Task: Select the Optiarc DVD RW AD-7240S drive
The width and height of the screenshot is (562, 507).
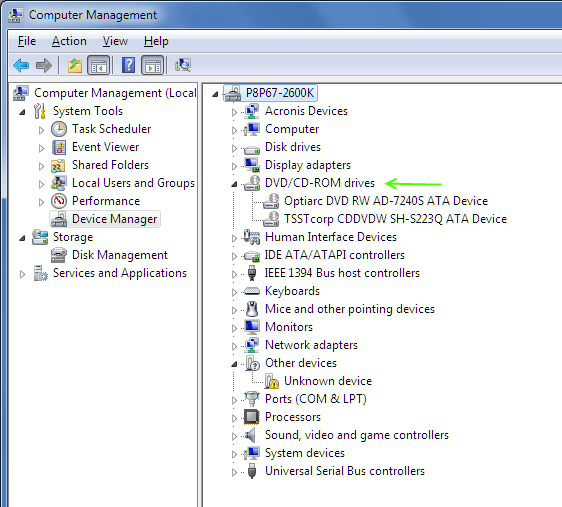Action: pyautogui.click(x=386, y=201)
